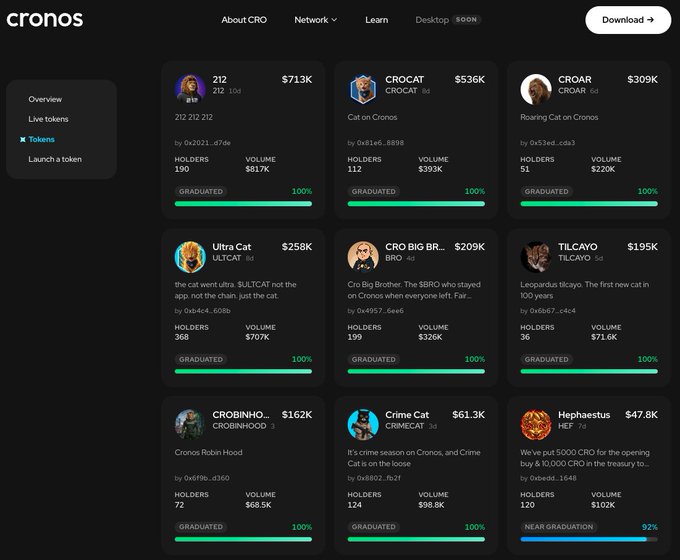
Task: Select Tokens in the sidebar
Action: [42, 139]
